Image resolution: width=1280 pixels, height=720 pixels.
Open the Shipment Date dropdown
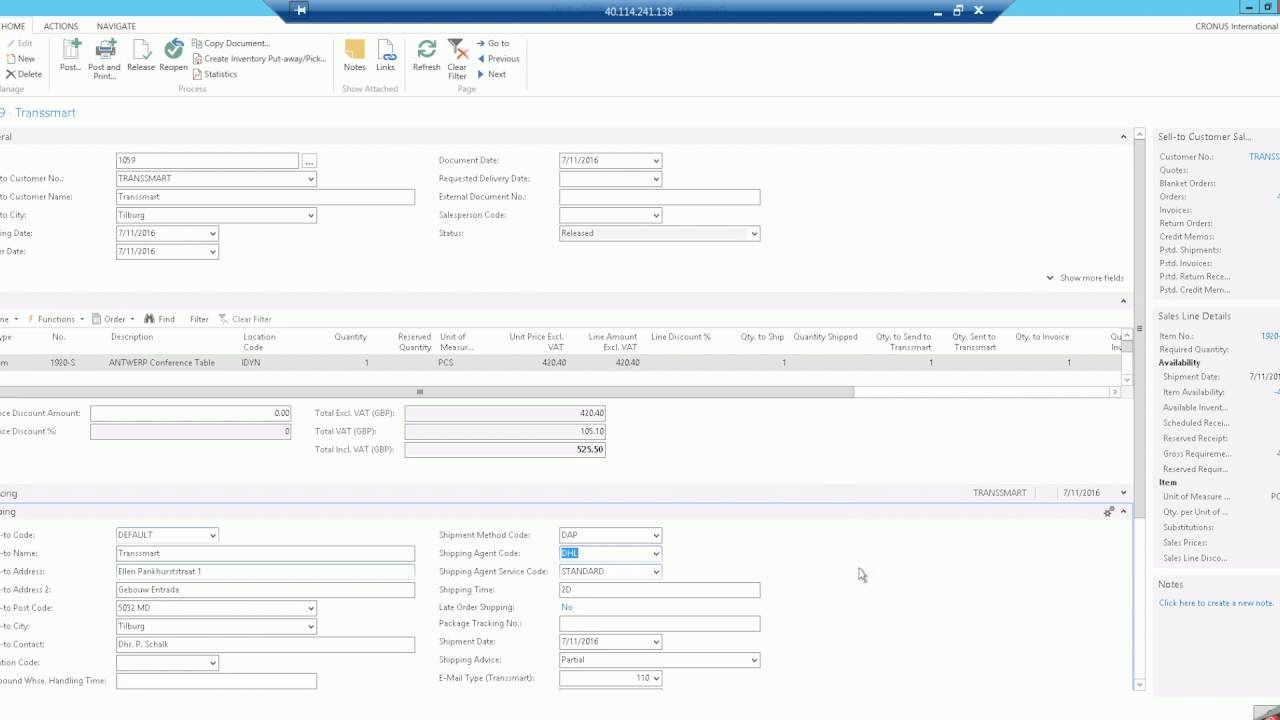(656, 642)
